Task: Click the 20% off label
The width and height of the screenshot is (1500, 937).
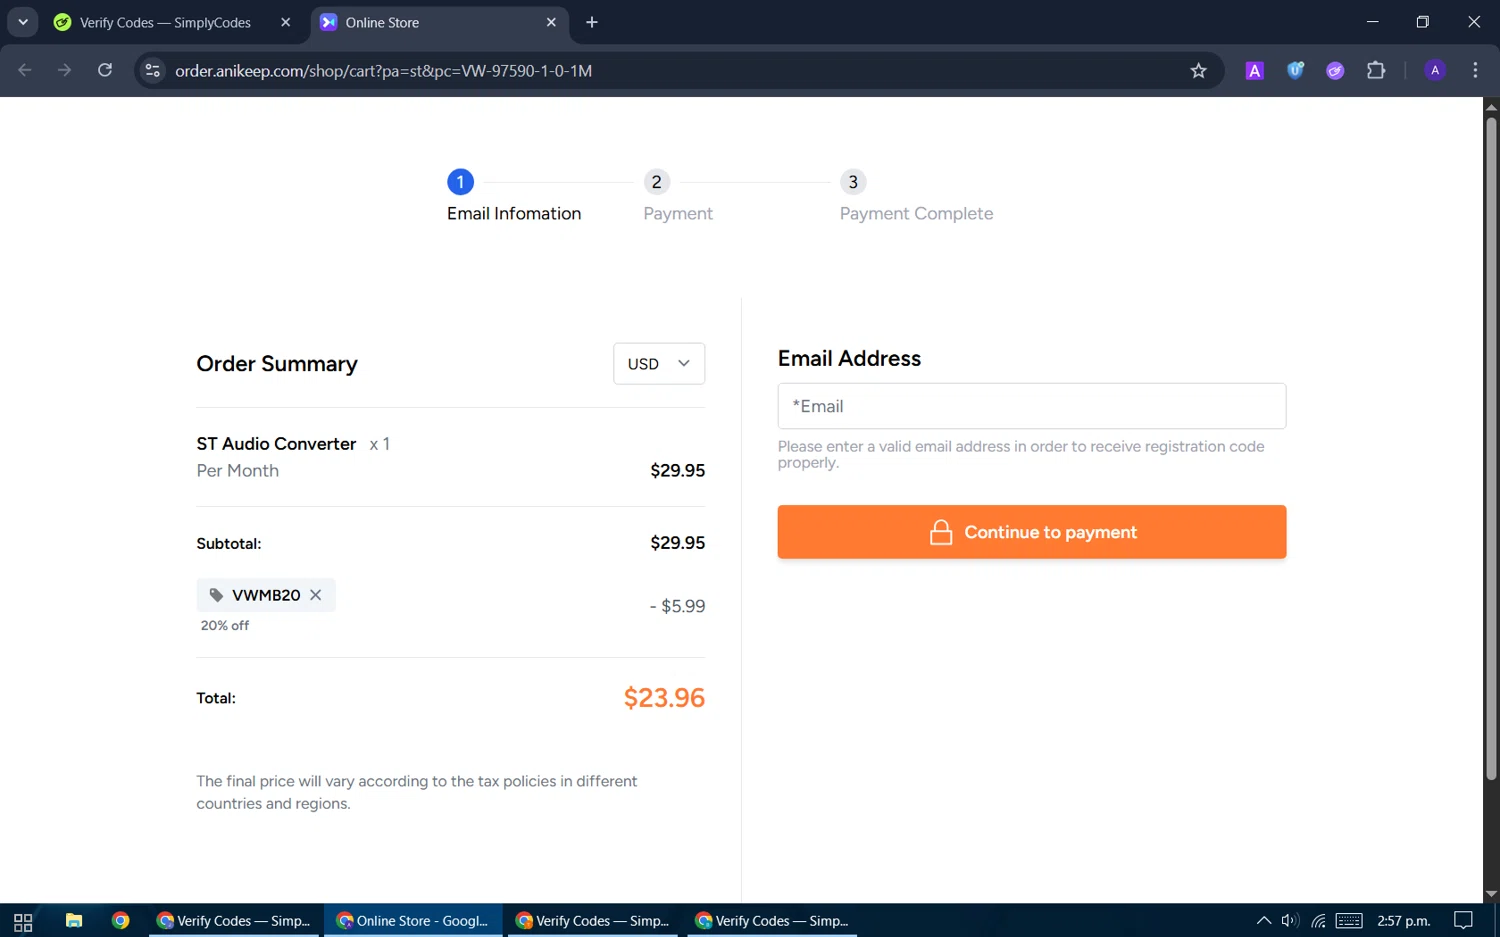Action: click(225, 625)
